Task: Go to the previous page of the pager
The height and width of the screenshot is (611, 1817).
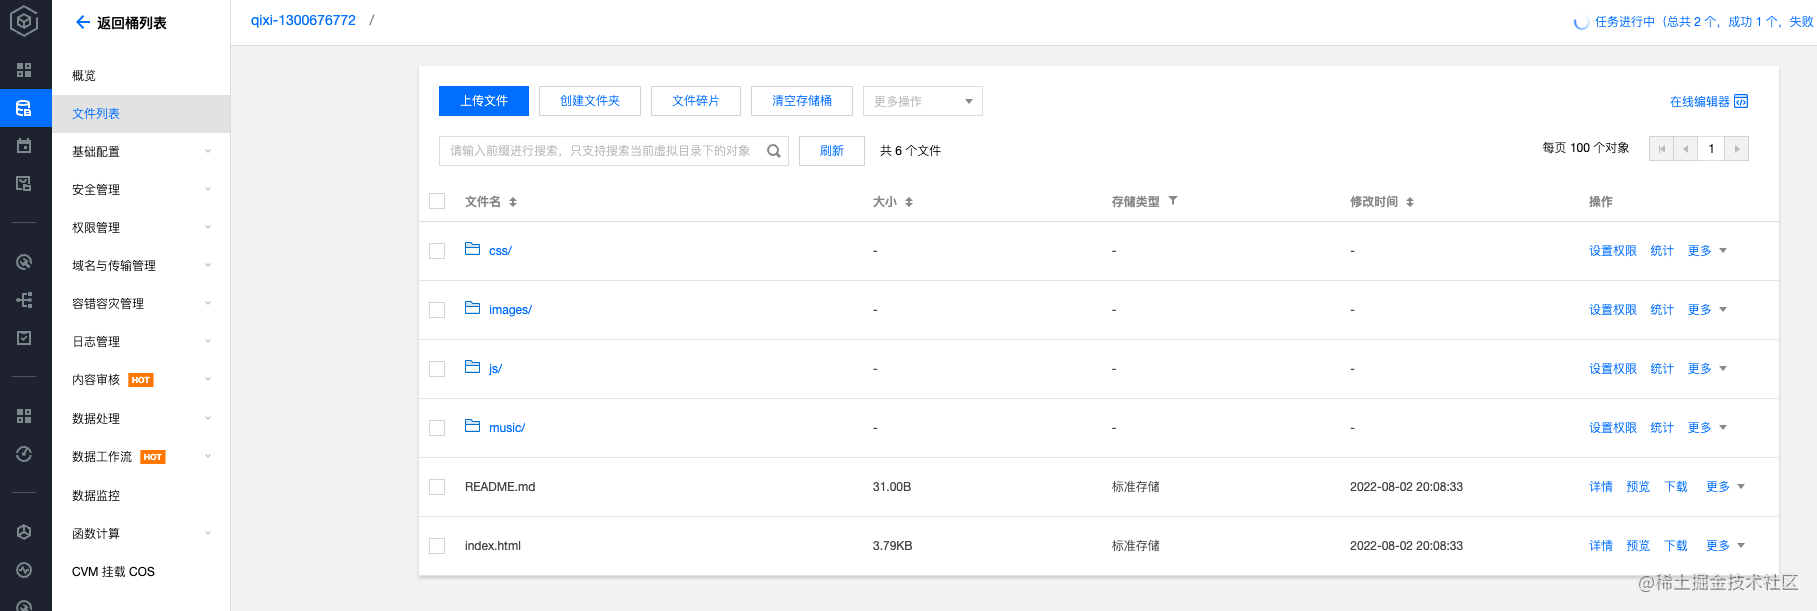Action: pos(1686,149)
